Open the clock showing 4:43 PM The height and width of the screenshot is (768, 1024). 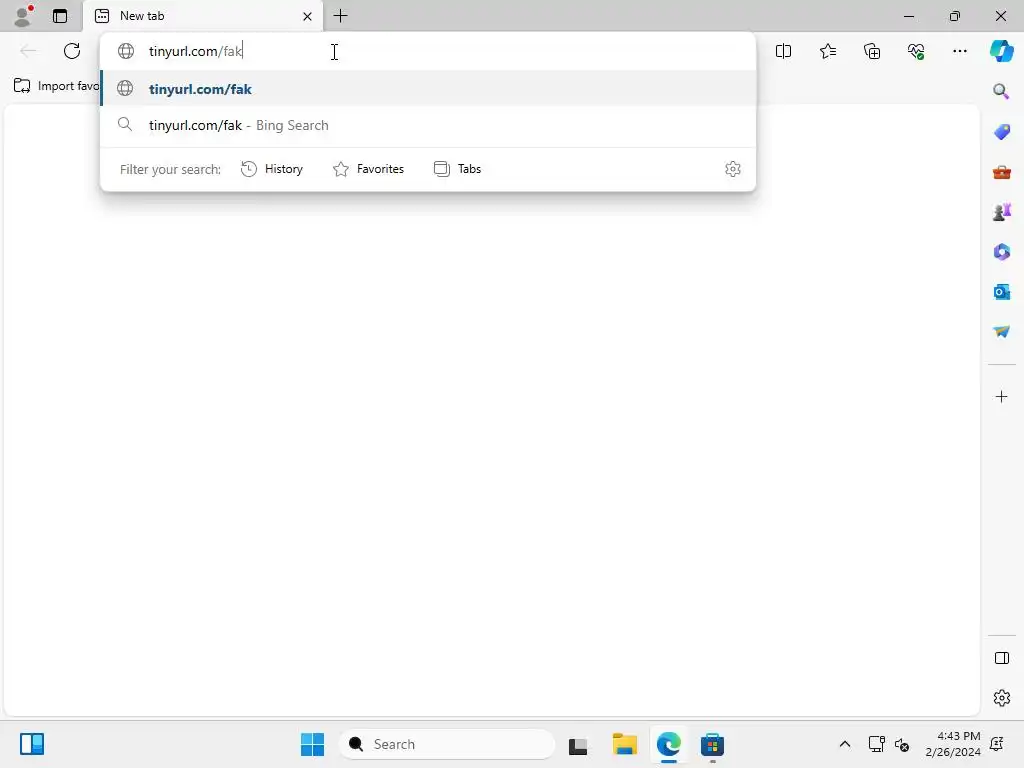[953, 744]
